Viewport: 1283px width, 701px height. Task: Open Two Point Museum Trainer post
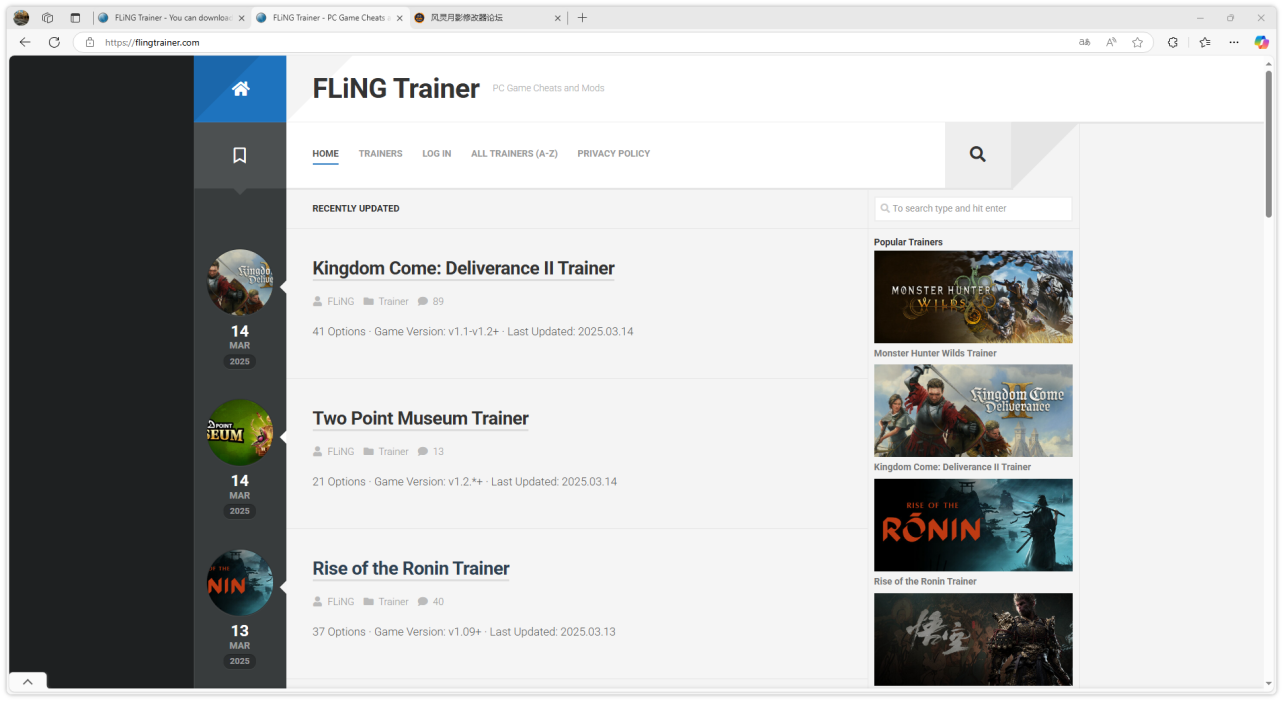click(420, 418)
